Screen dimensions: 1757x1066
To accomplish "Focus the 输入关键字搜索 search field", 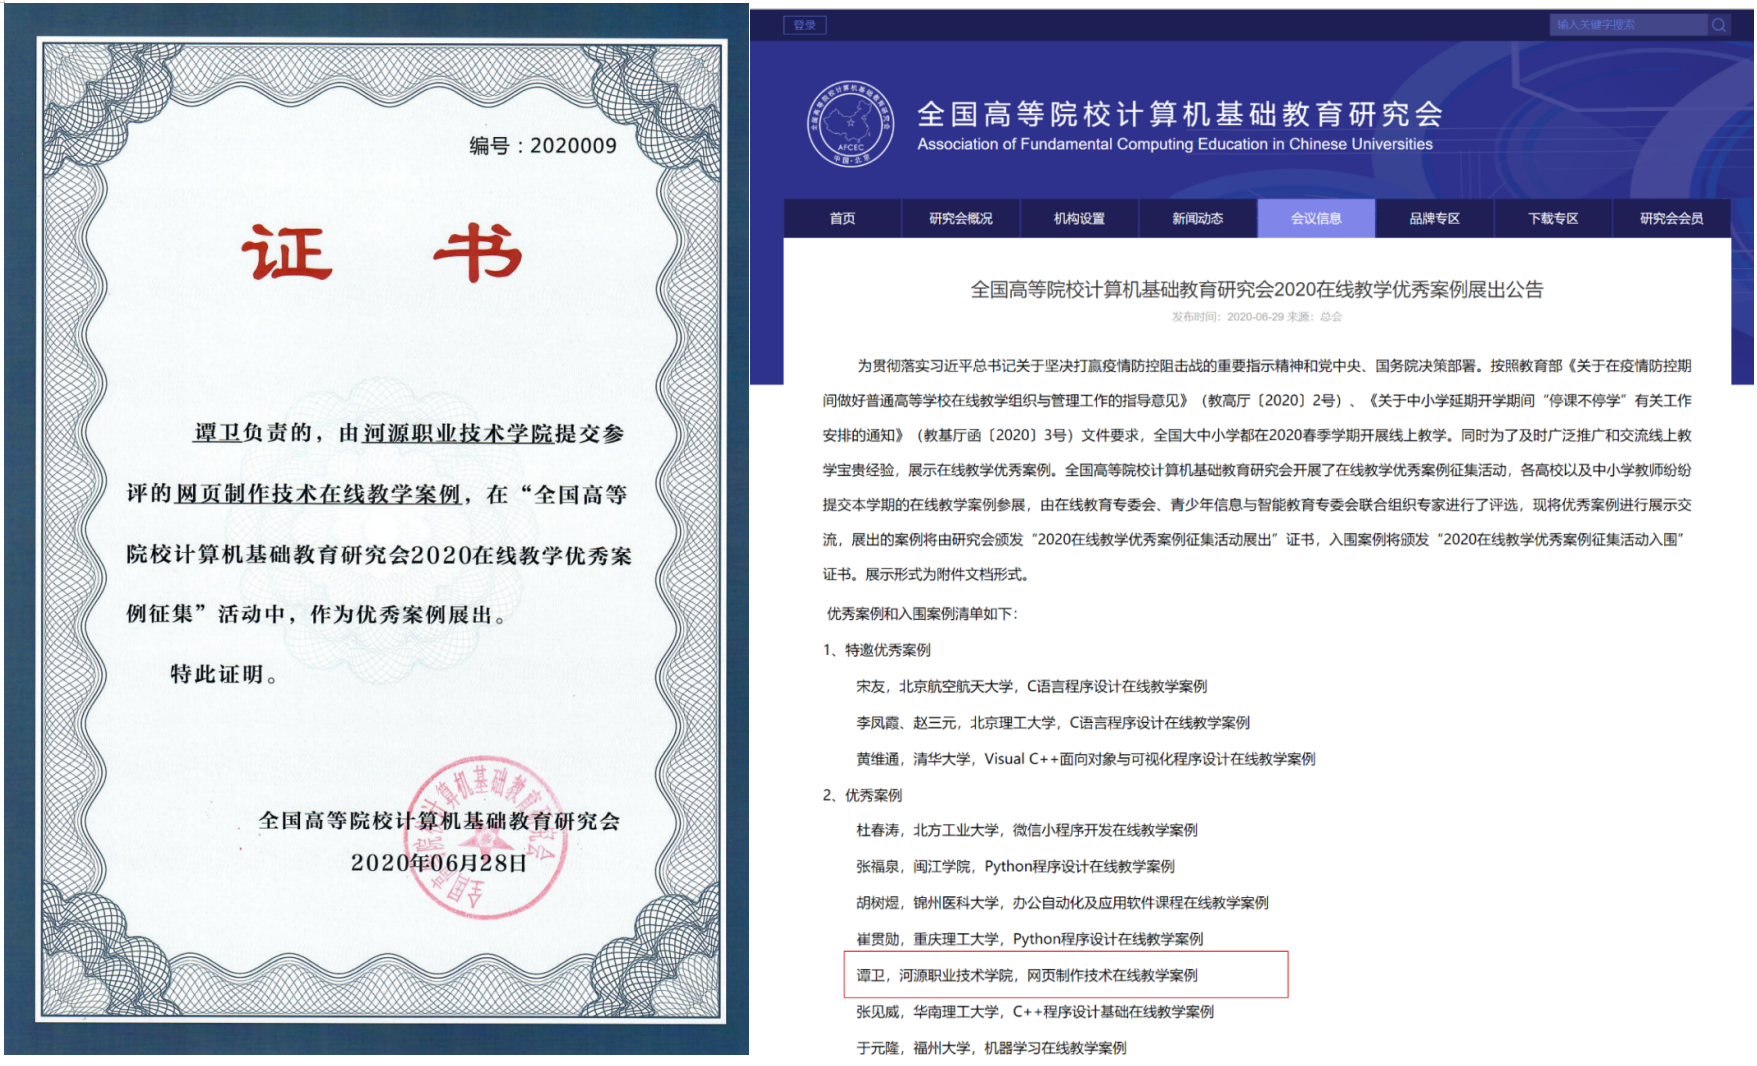I will [1629, 25].
